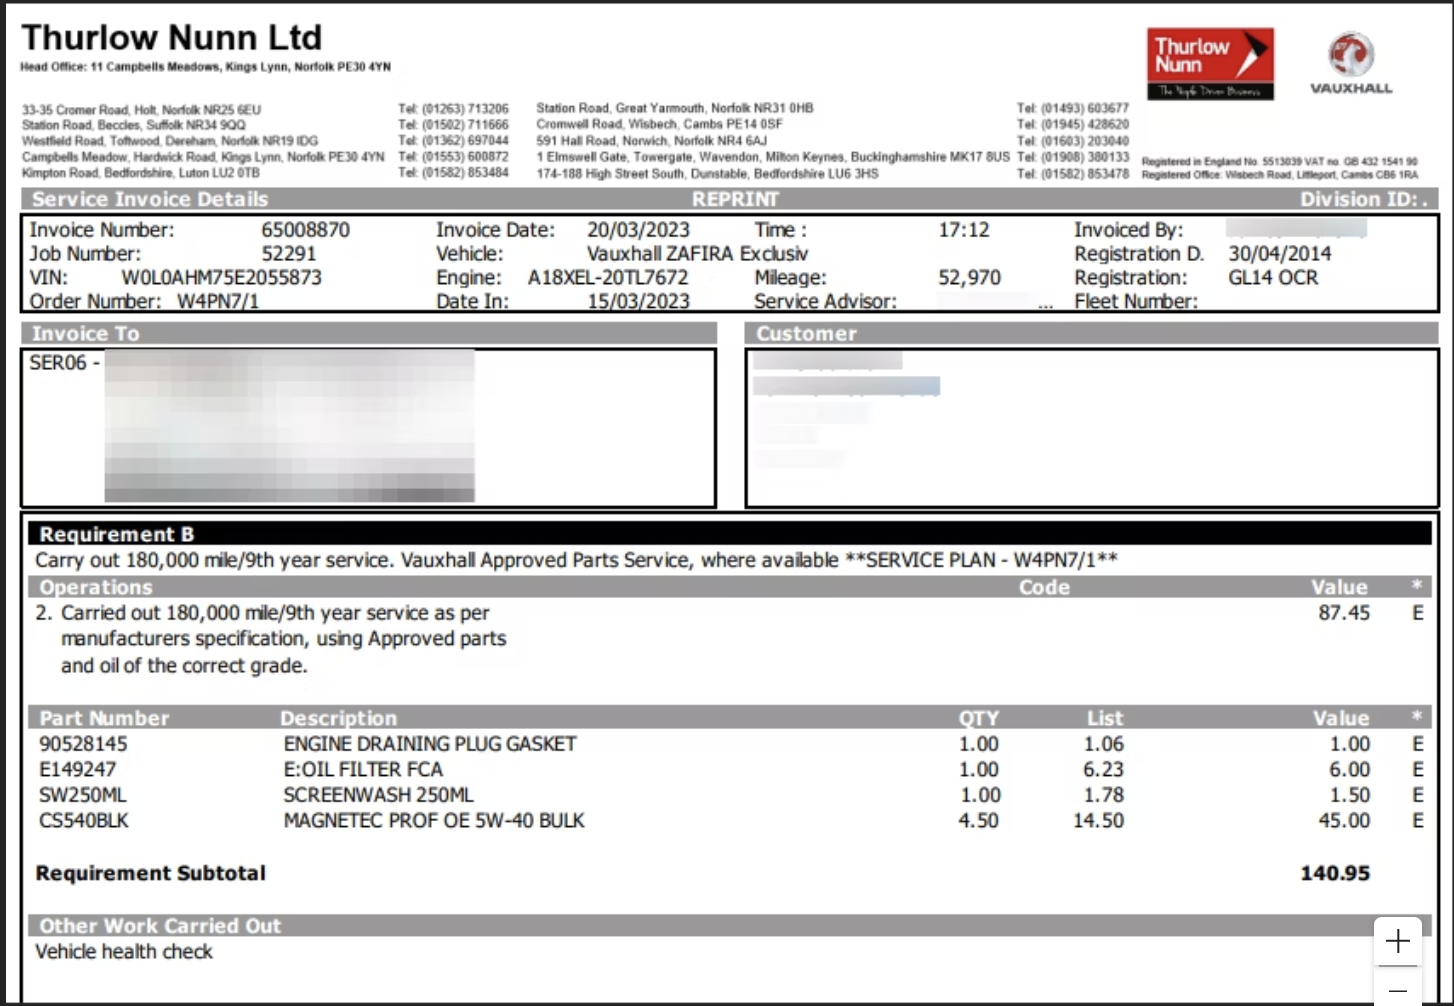Click the Other Work Carried Out header
This screenshot has width=1454, height=1006.
pos(160,926)
